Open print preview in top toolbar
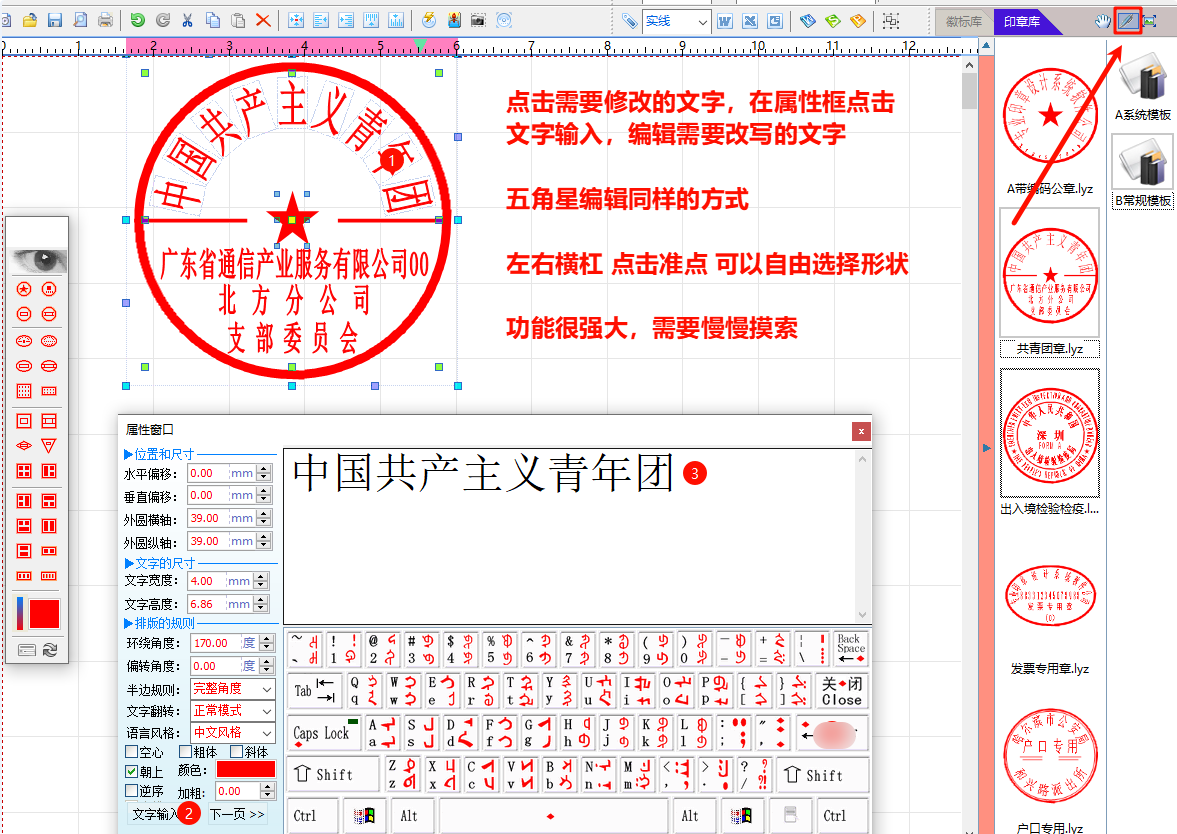 pos(80,20)
